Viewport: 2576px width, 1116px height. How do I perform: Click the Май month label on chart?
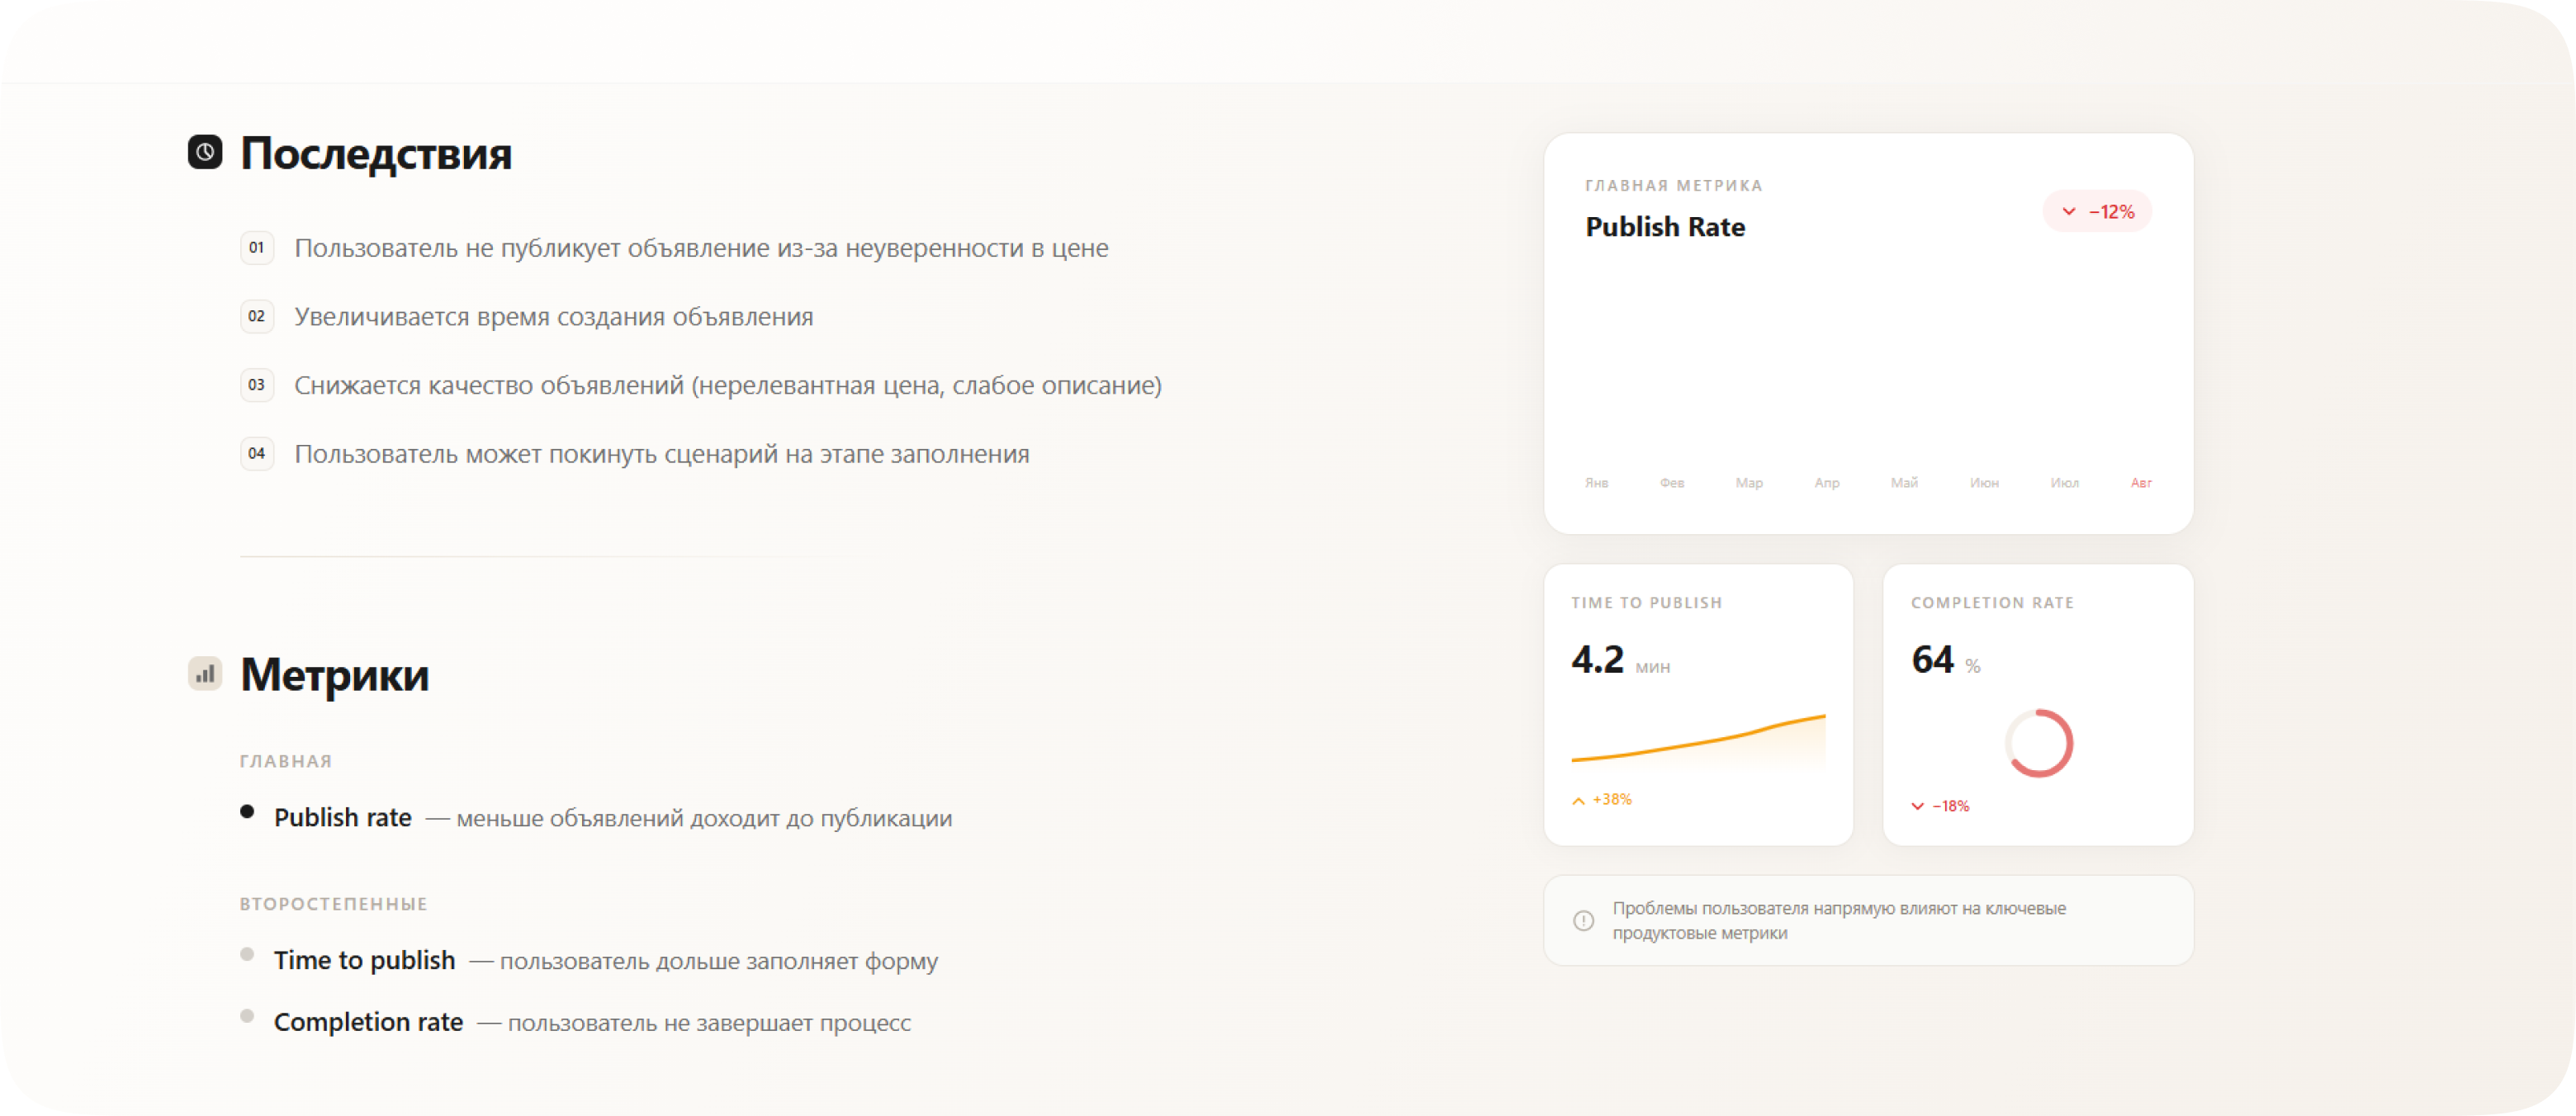click(x=1904, y=483)
